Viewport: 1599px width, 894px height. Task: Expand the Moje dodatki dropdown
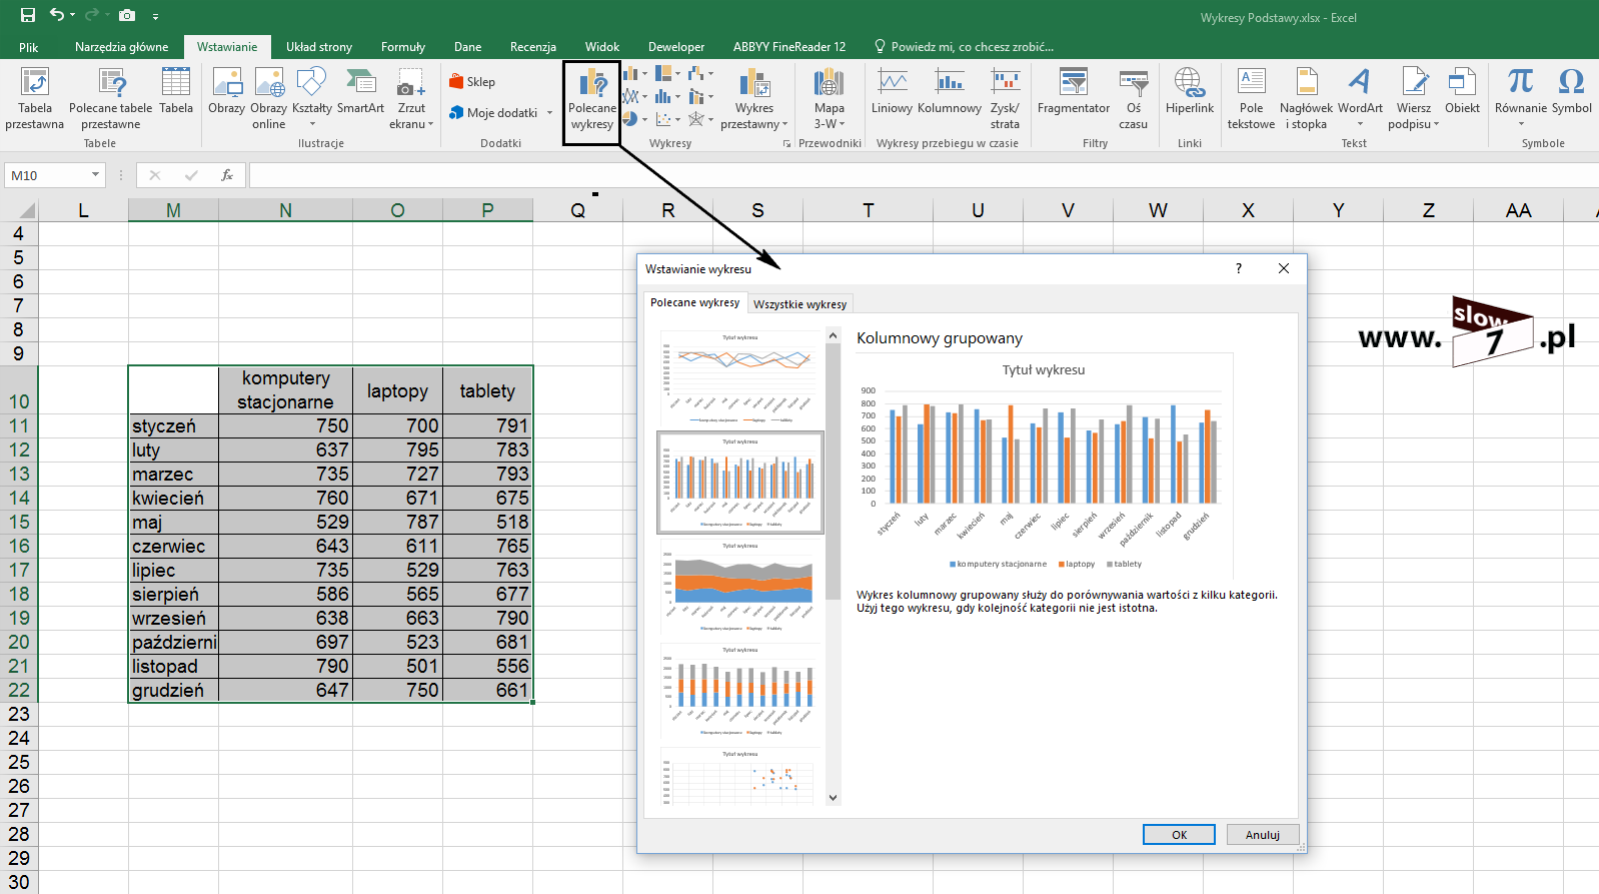(550, 113)
